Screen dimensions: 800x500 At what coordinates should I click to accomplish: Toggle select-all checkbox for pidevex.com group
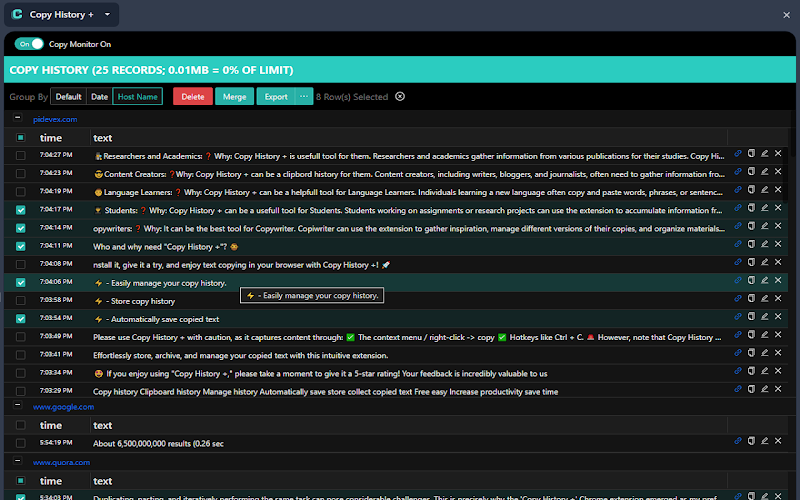(20, 138)
